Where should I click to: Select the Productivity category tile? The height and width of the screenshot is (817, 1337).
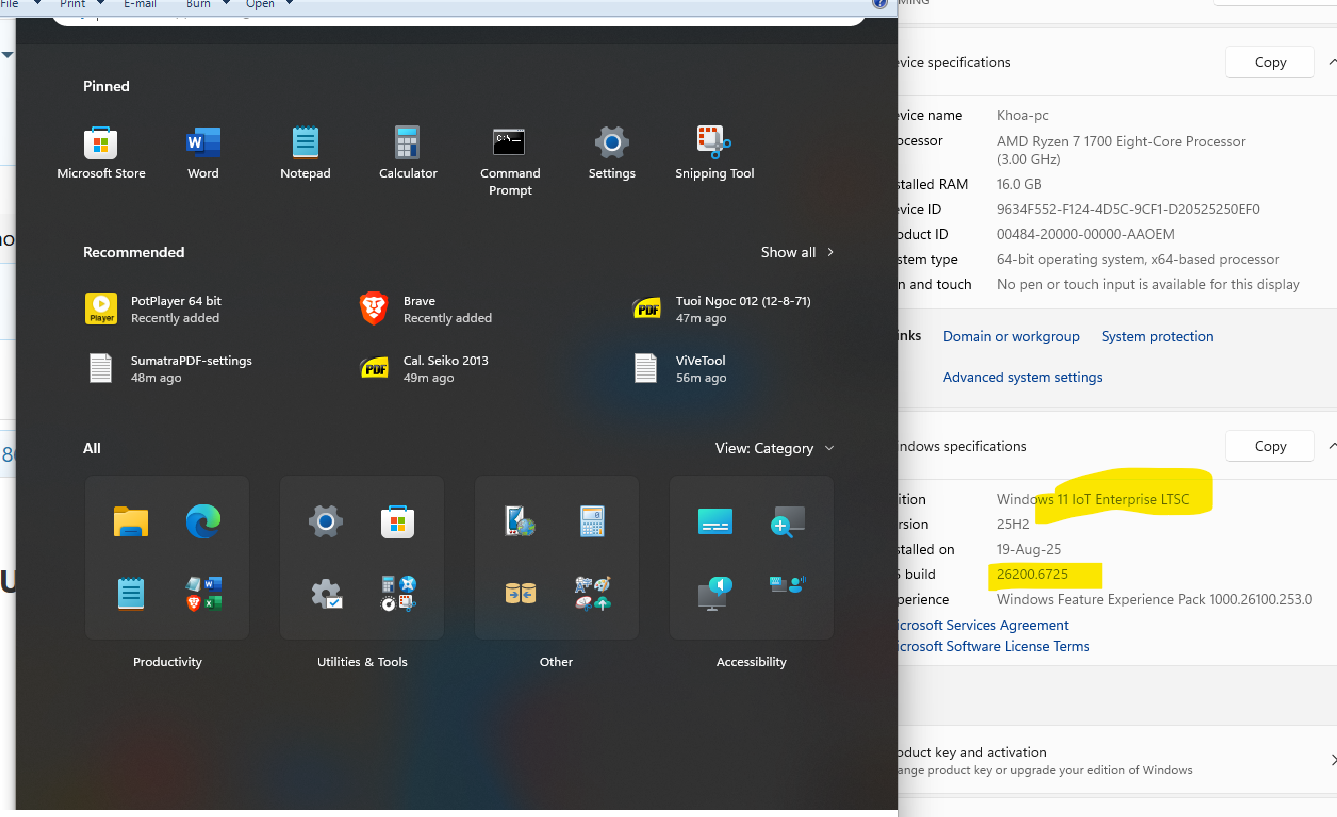click(x=167, y=557)
